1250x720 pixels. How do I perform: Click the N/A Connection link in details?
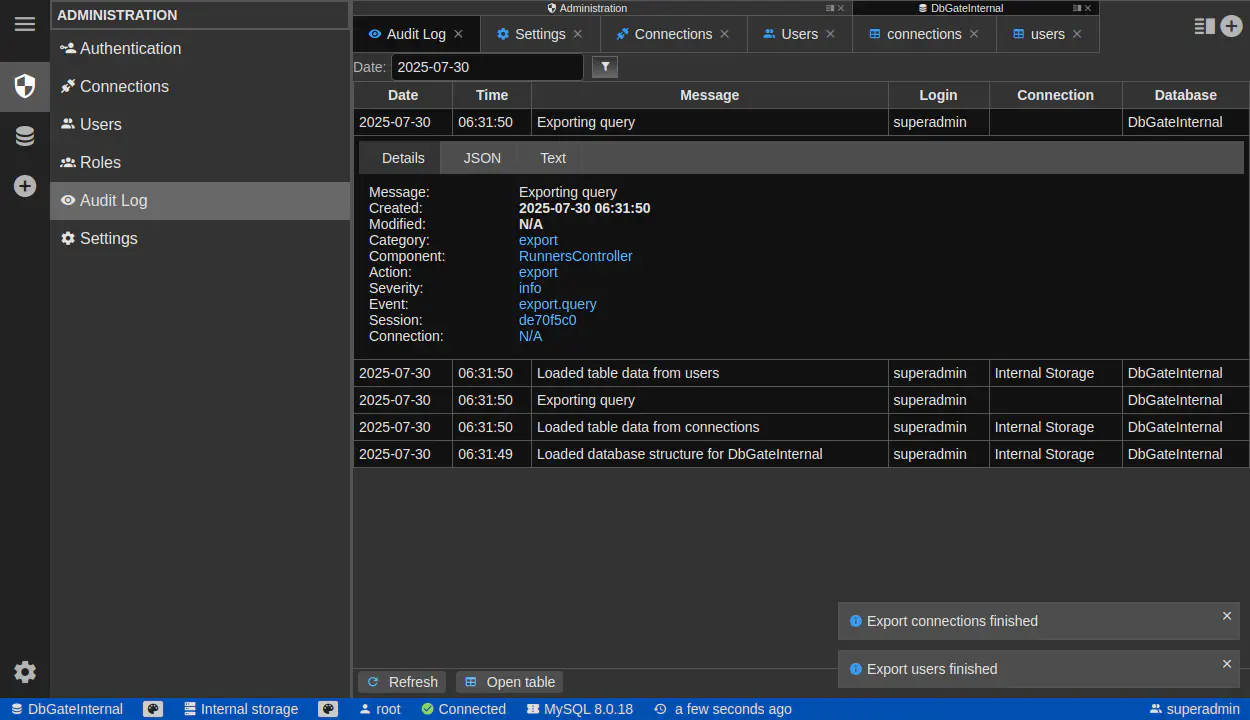(530, 336)
